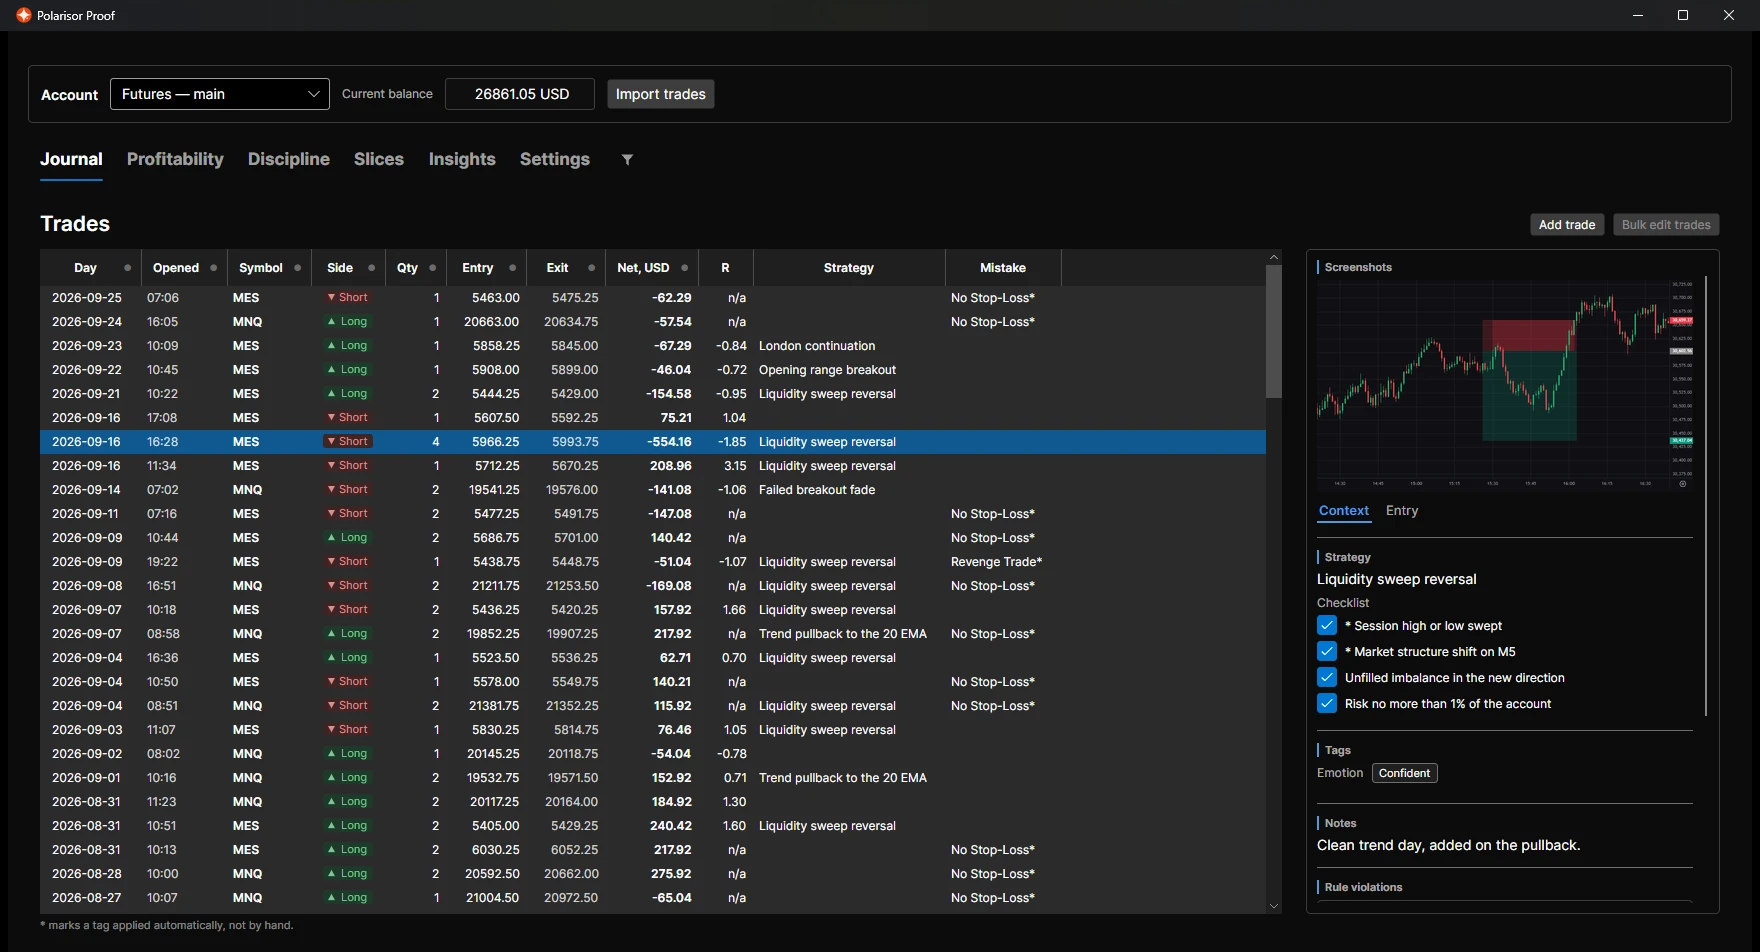
Task: Open the trade filter funnel icon
Action: 627,160
